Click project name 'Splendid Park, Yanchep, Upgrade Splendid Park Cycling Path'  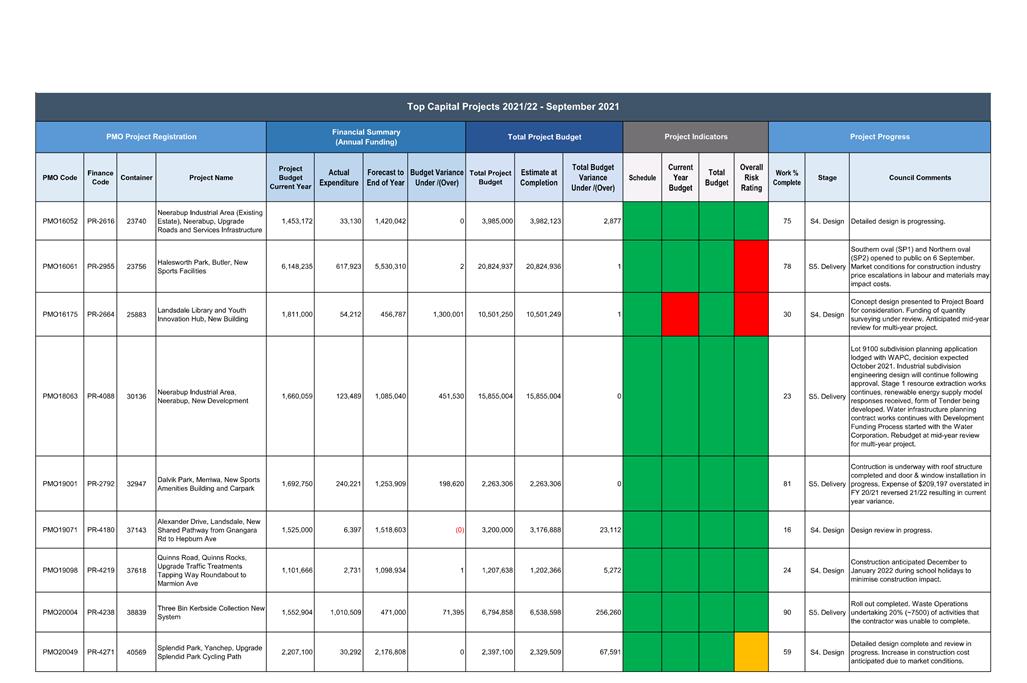210,652
